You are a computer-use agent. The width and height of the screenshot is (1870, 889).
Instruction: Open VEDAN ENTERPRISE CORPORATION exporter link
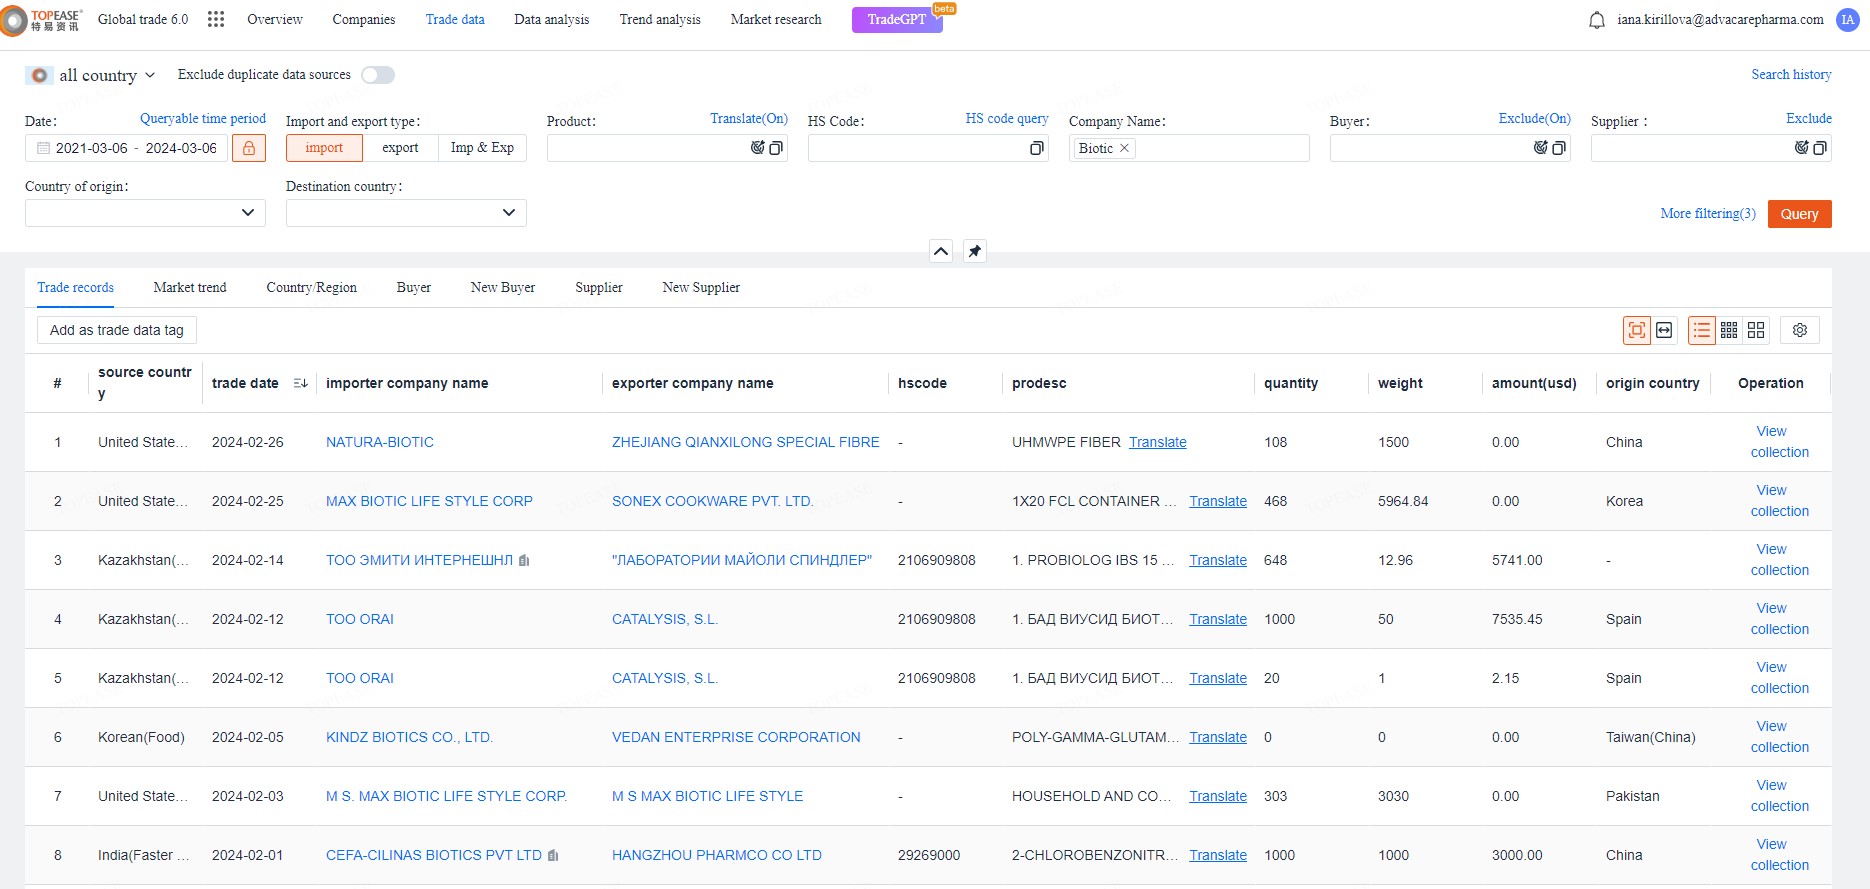click(x=736, y=737)
